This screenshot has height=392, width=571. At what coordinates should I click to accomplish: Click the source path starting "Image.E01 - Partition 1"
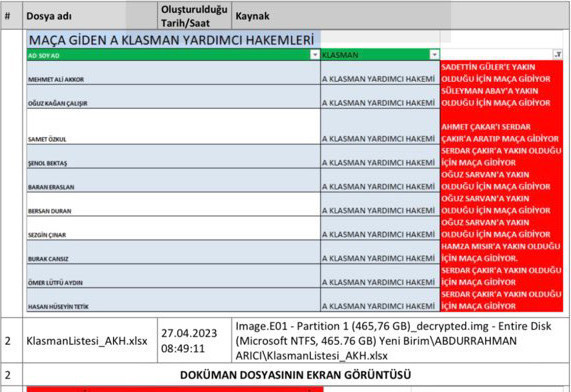393,341
